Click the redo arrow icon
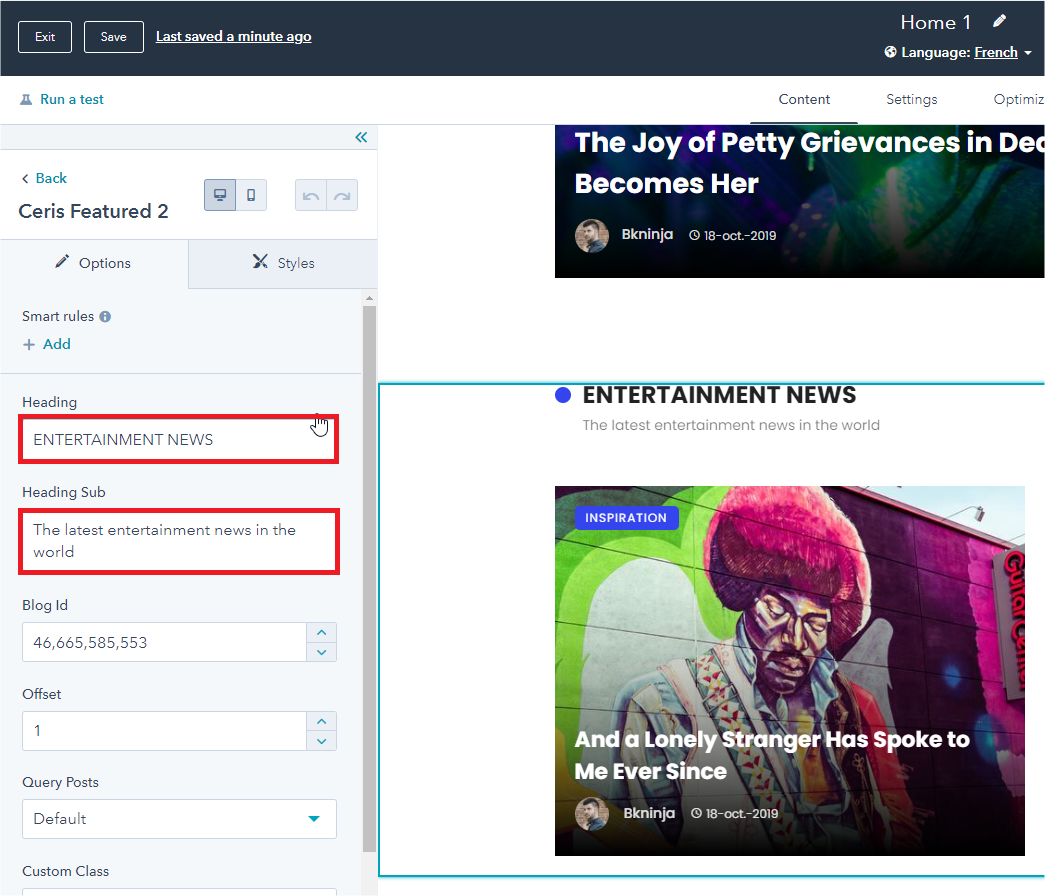 click(x=342, y=195)
